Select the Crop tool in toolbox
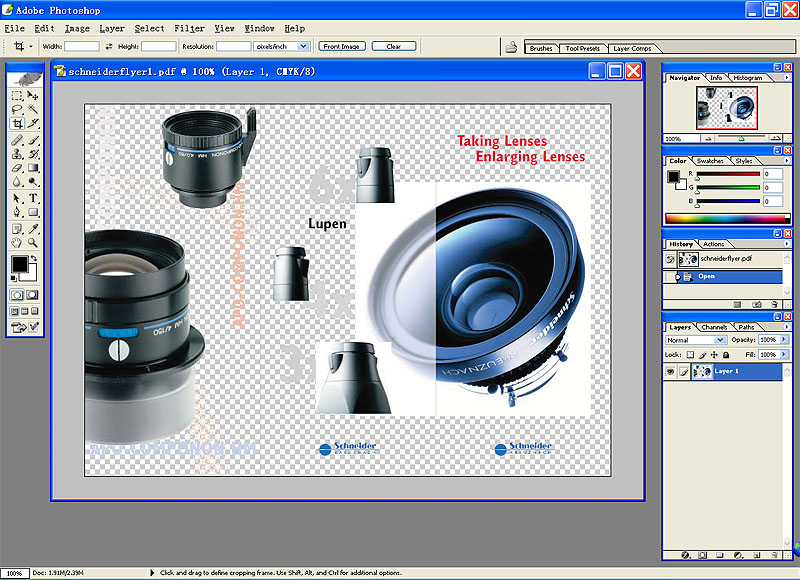 coord(17,123)
